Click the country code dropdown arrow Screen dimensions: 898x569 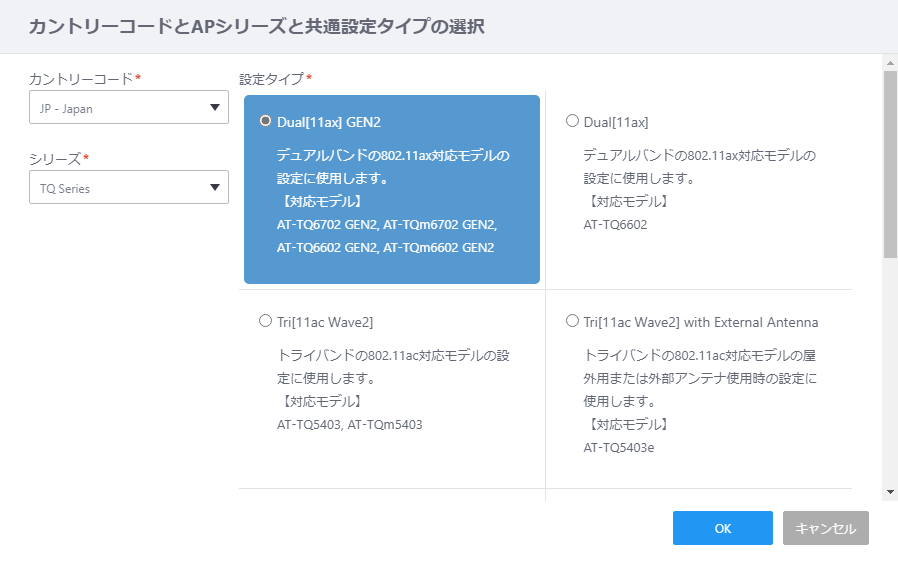click(215, 107)
